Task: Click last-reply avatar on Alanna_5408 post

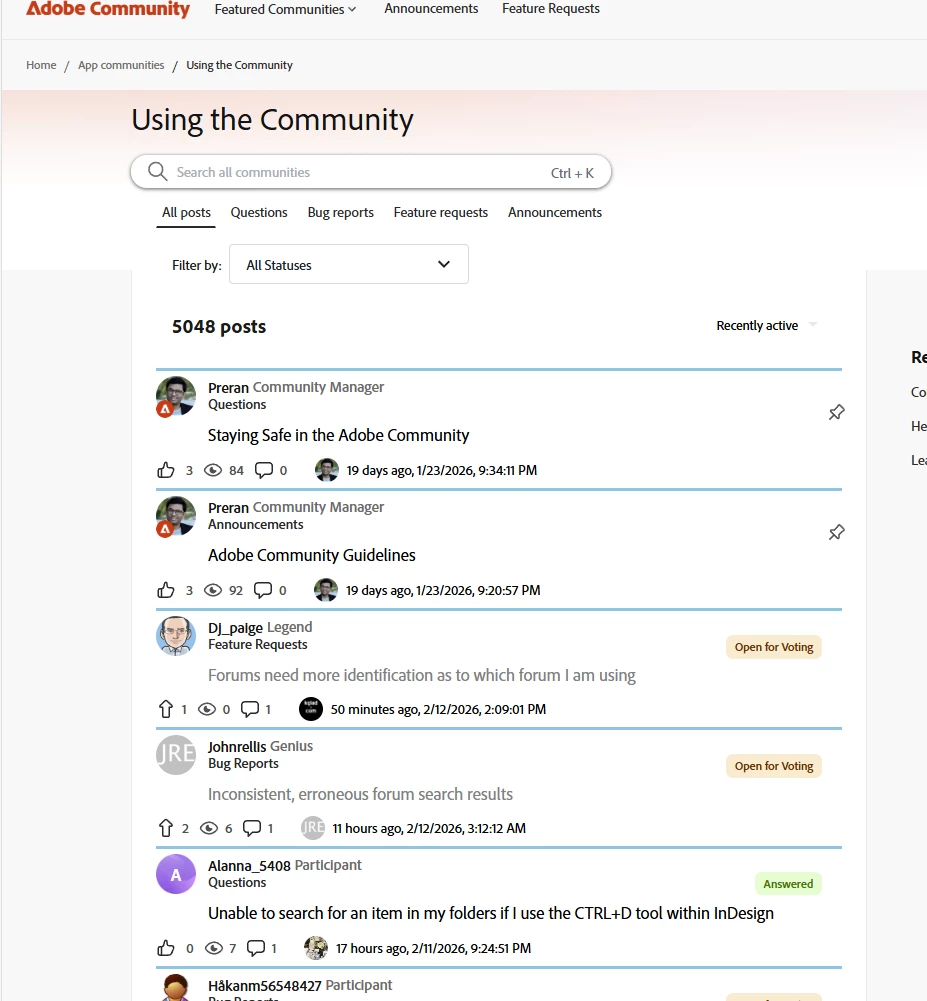Action: (316, 948)
